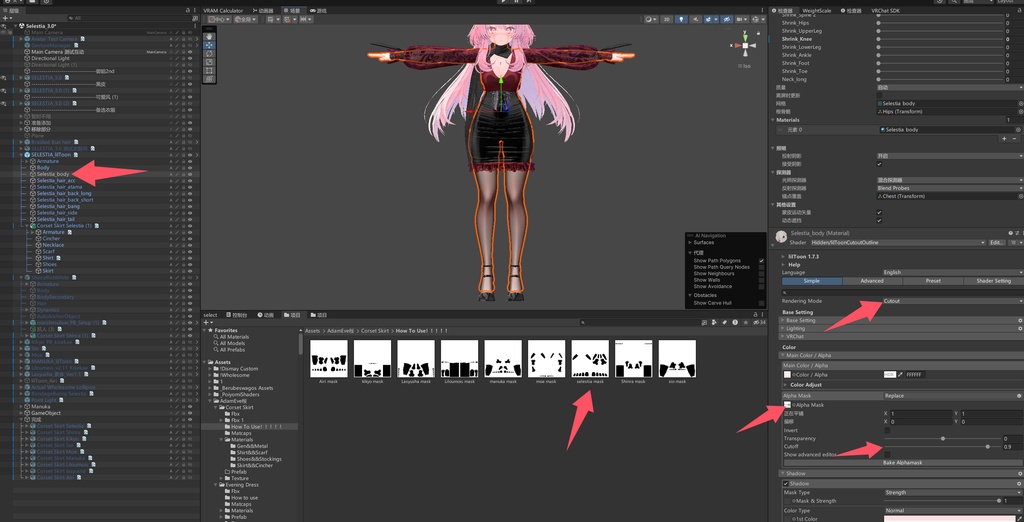The height and width of the screenshot is (522, 1024).
Task: Toggle scene audio icon
Action: click(x=696, y=20)
